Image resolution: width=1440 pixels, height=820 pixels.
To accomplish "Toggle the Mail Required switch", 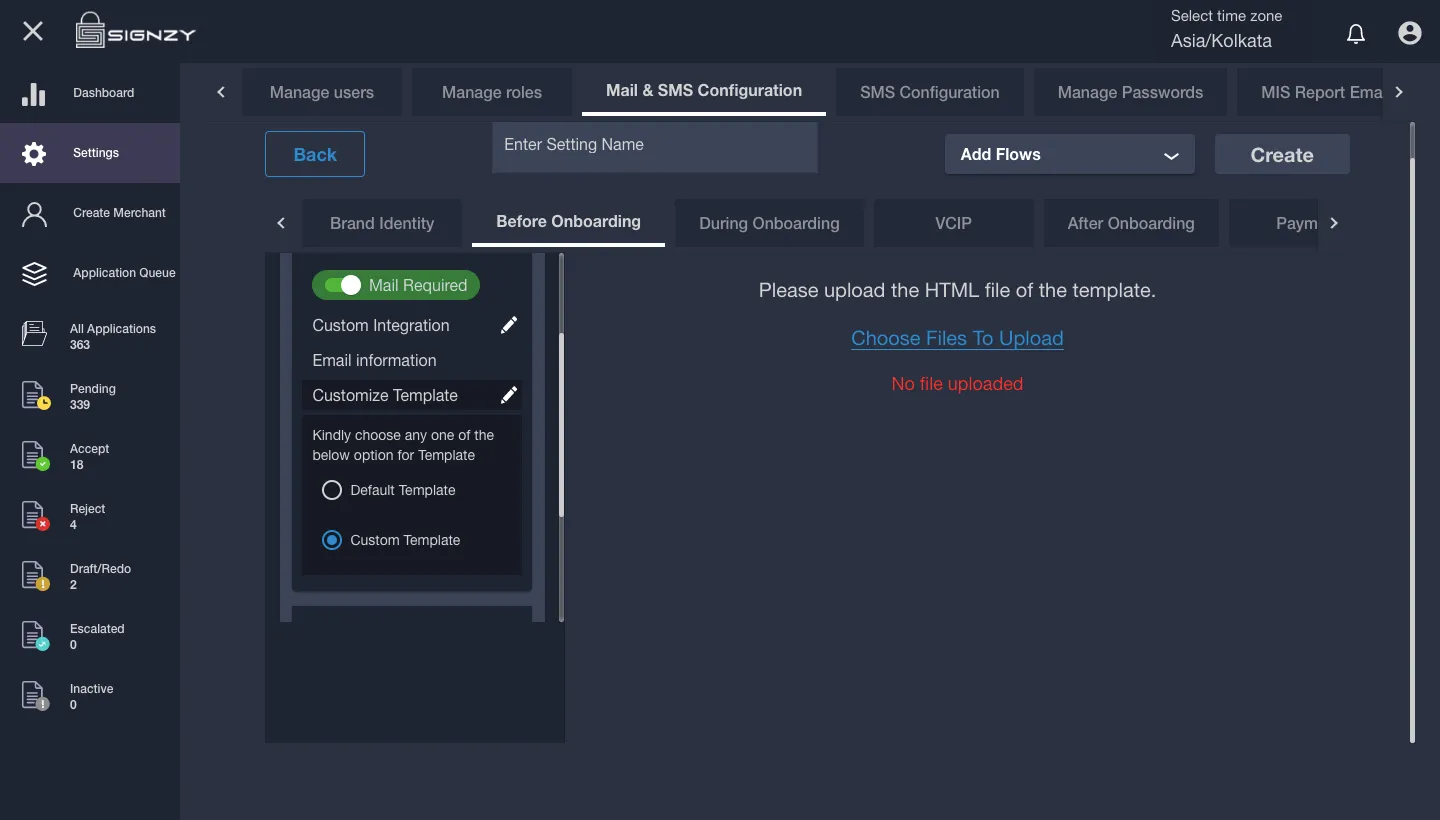I will tap(342, 285).
